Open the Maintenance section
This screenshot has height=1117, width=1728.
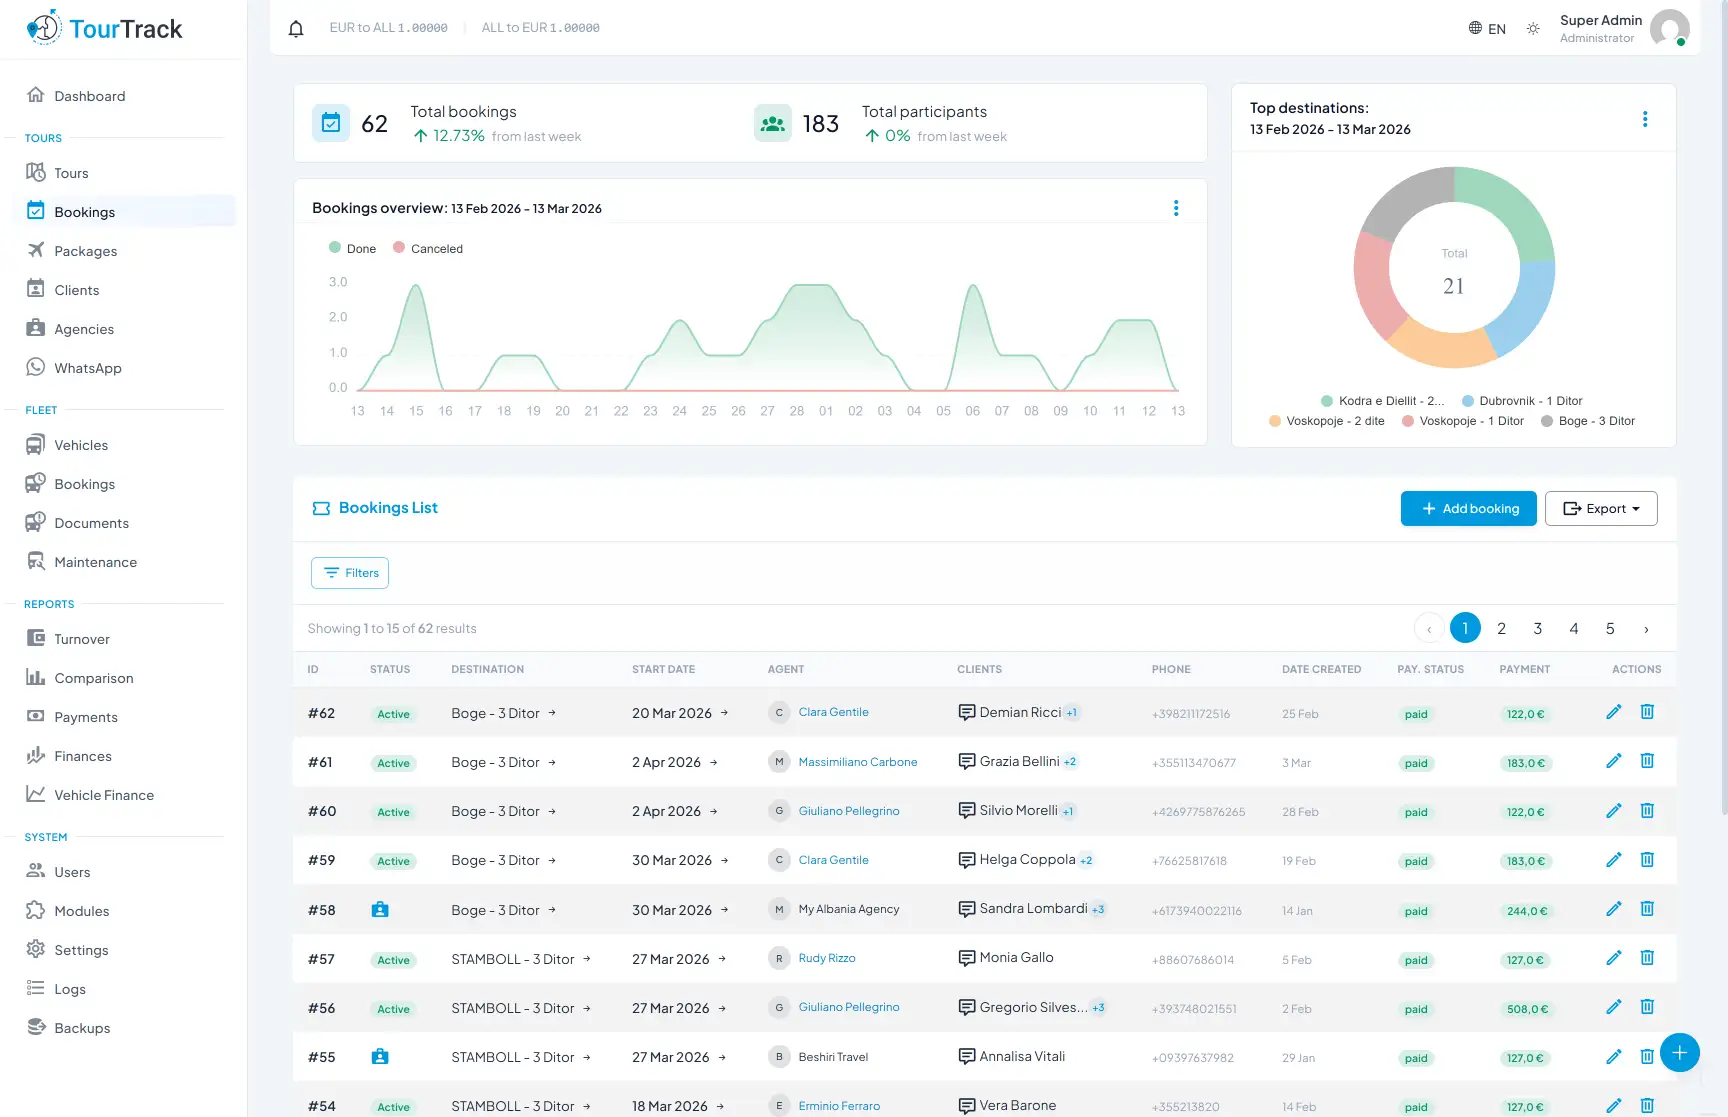95,561
